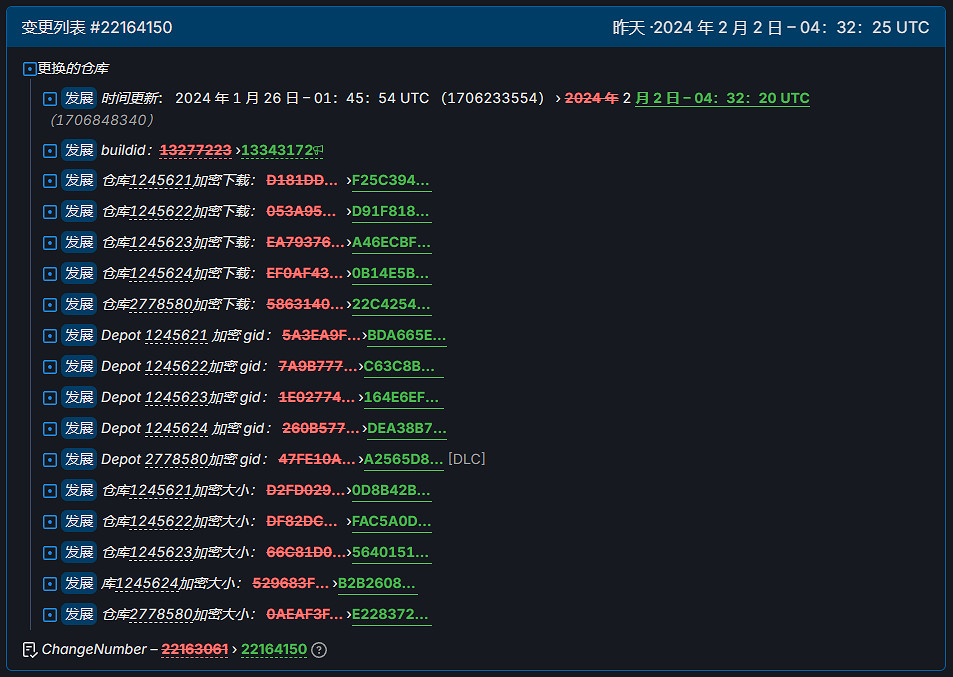The height and width of the screenshot is (677, 953).
Task: Expand the truncated red hash 7A9B777…
Action: [318, 367]
